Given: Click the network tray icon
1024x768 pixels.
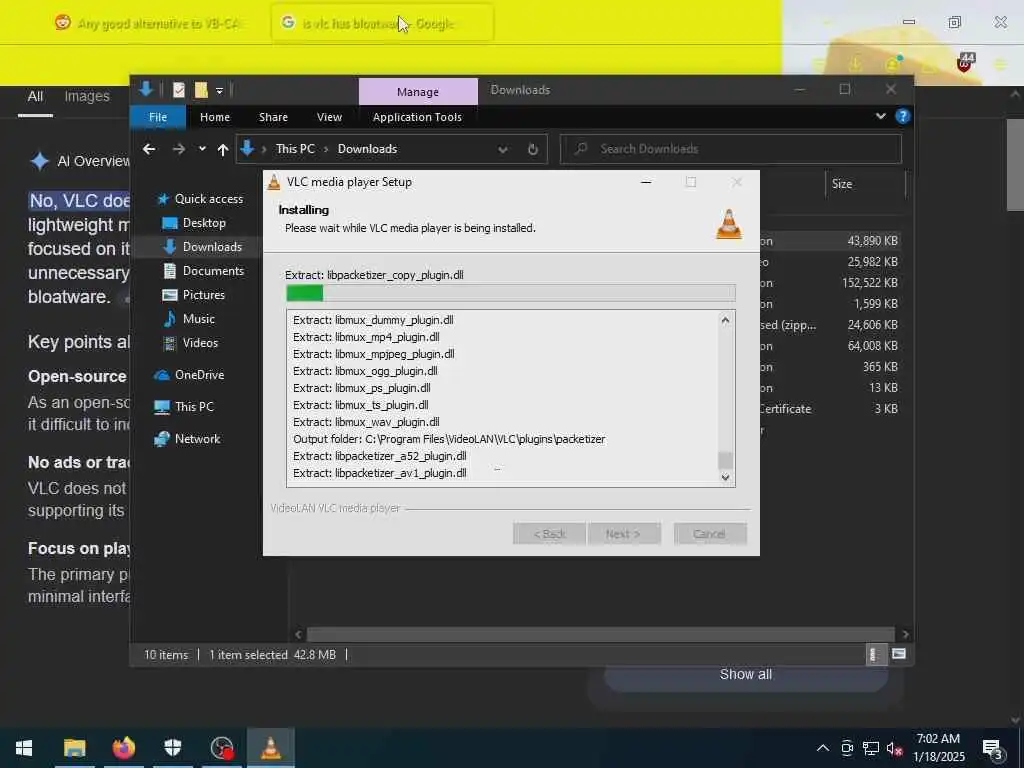Looking at the screenshot, I should pyautogui.click(x=871, y=748).
